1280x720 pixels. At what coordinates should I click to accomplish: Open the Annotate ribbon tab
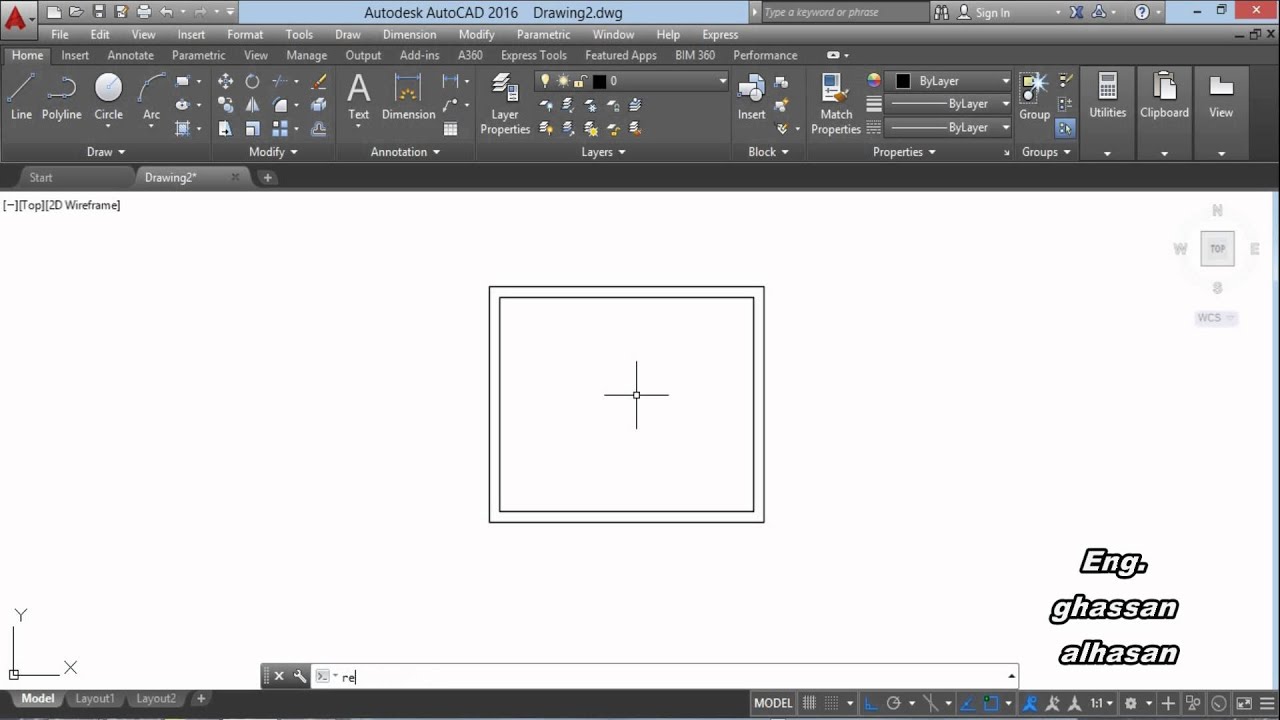tap(131, 55)
